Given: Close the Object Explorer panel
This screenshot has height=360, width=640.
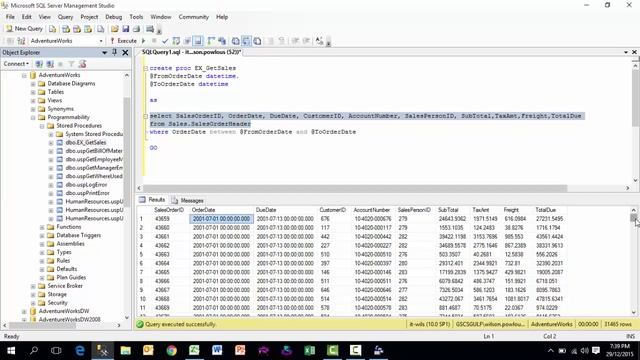Looking at the screenshot, I should pos(125,52).
